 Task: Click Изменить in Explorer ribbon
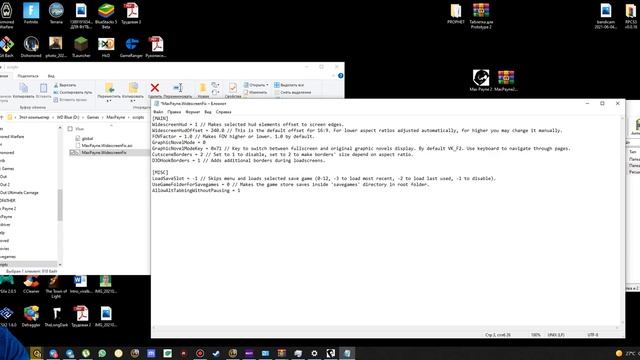click(x=255, y=92)
